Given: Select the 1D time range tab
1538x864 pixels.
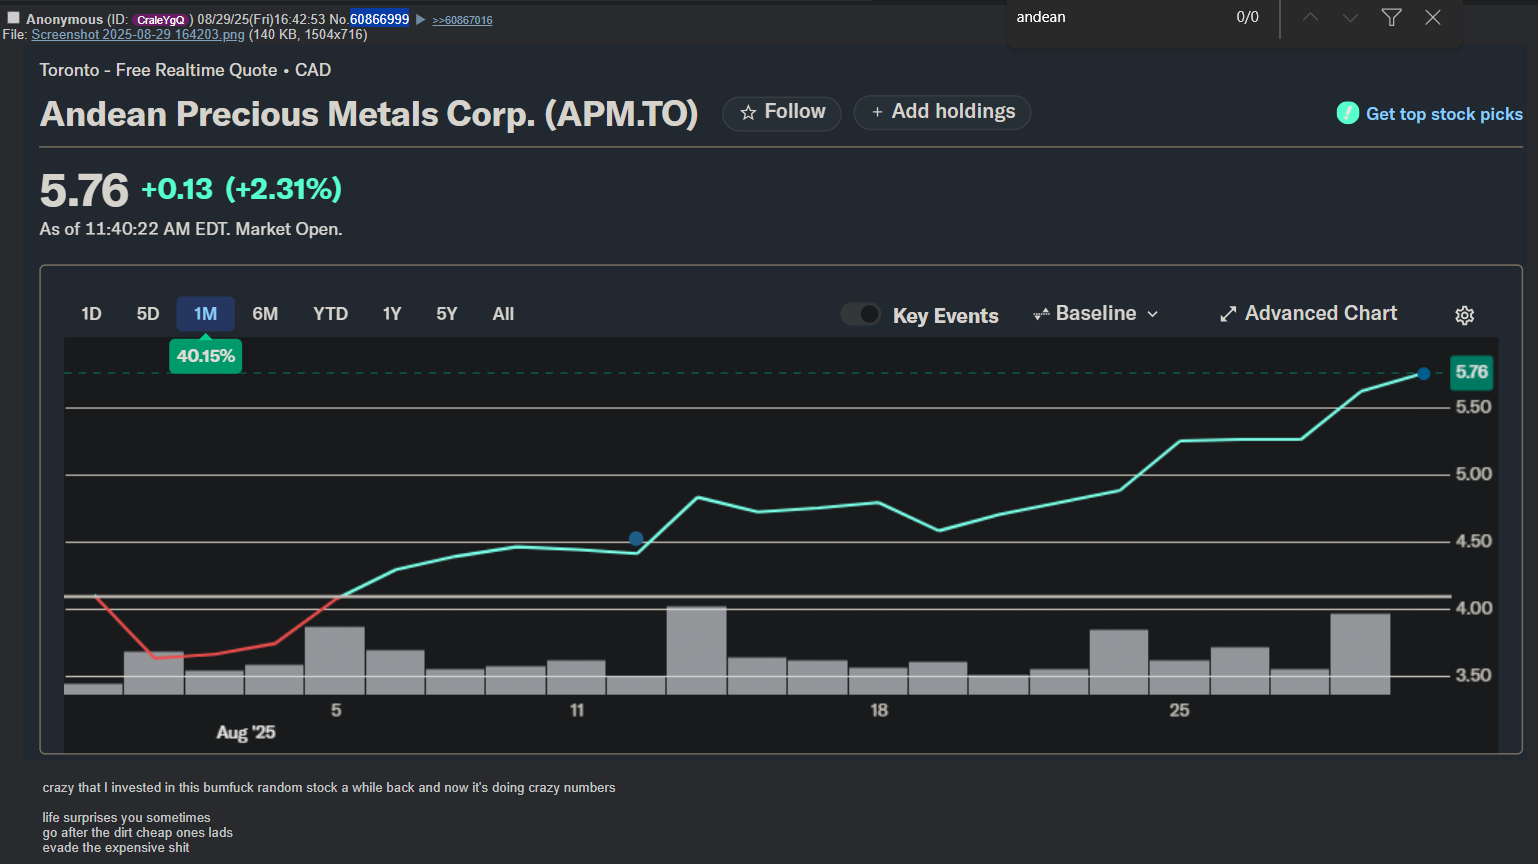Looking at the screenshot, I should (91, 314).
